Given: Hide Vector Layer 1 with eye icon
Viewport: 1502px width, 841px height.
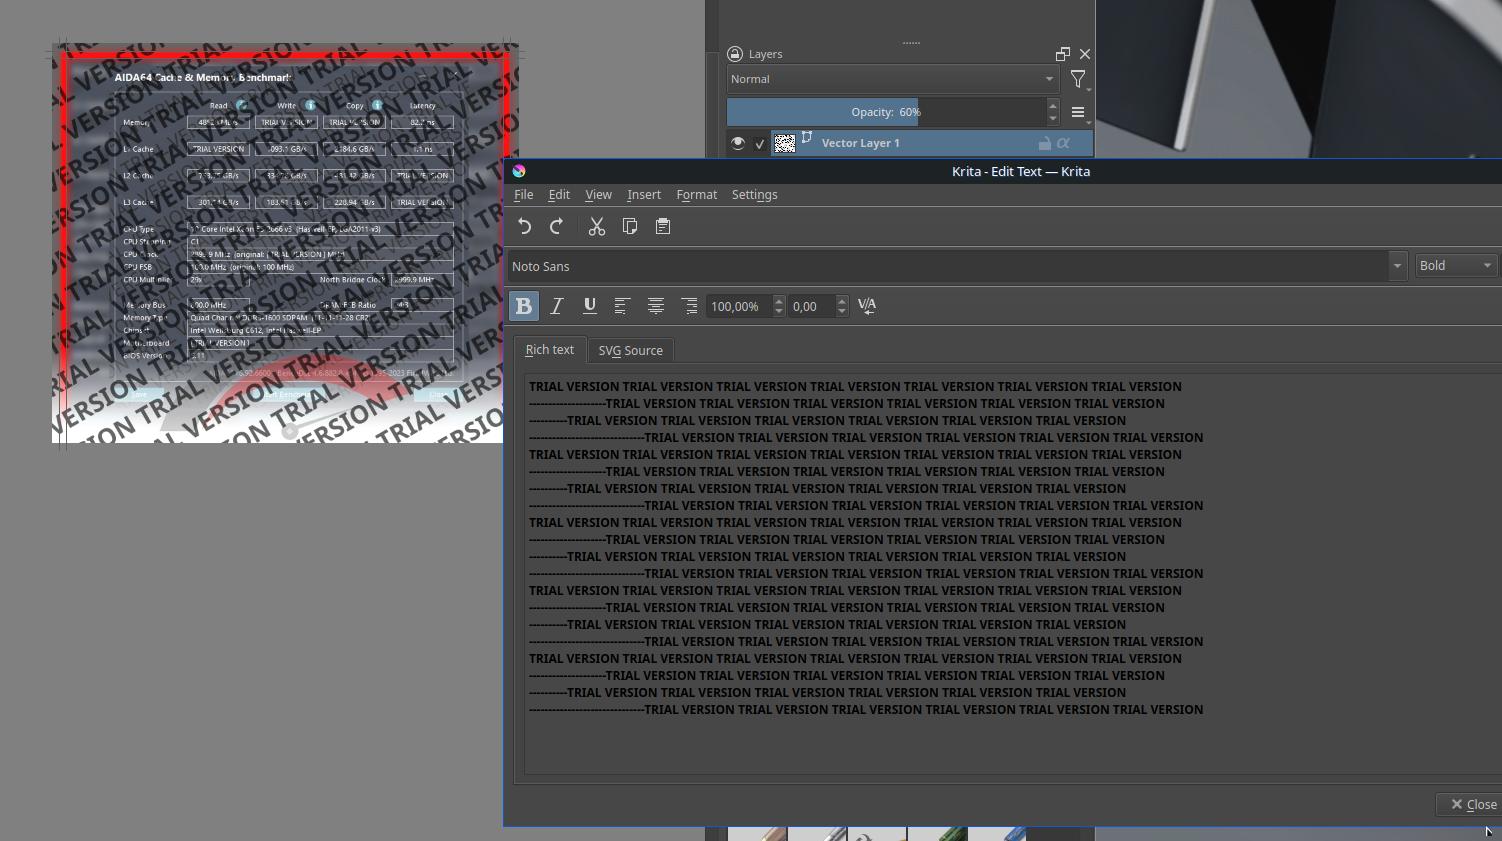Looking at the screenshot, I should (x=738, y=143).
